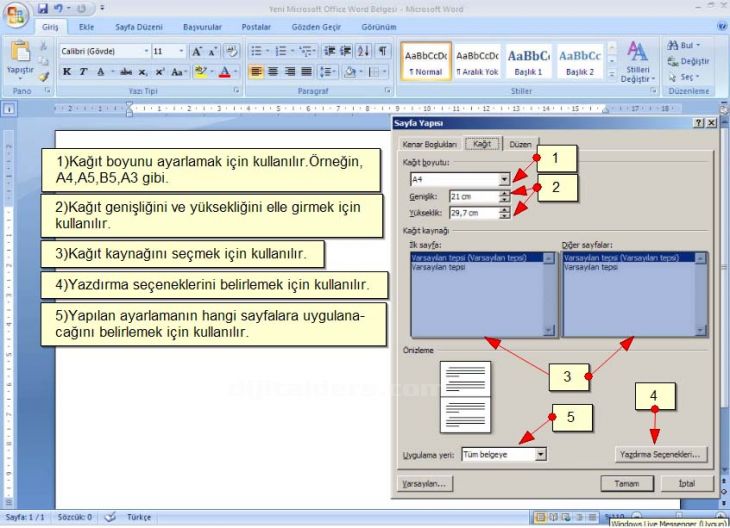Decrease the paragraph indent

coord(330,51)
